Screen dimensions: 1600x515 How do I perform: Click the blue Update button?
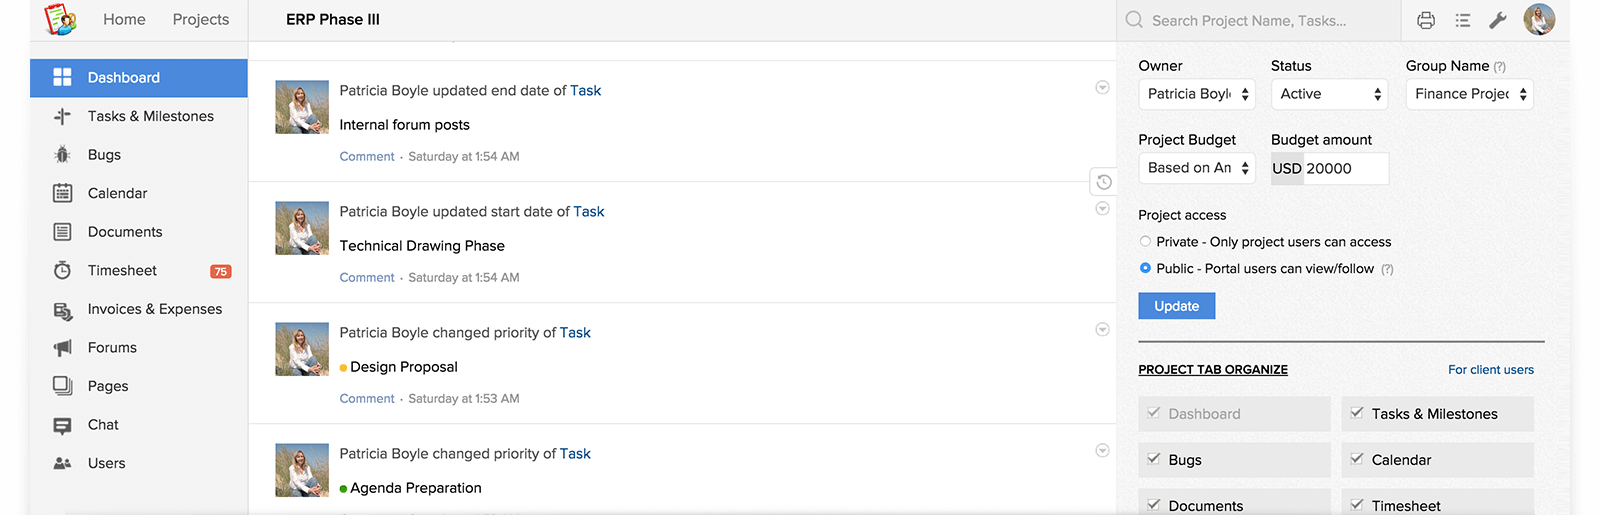[x=1177, y=306]
